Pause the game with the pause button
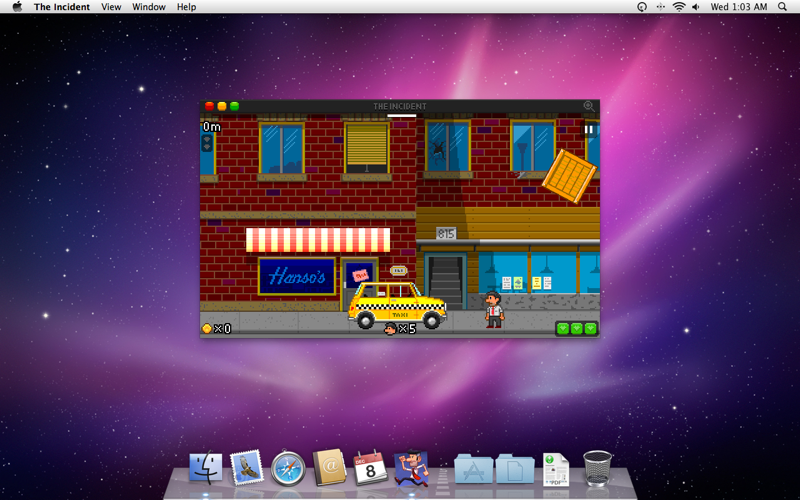Viewport: 800px width, 500px height. click(x=588, y=130)
